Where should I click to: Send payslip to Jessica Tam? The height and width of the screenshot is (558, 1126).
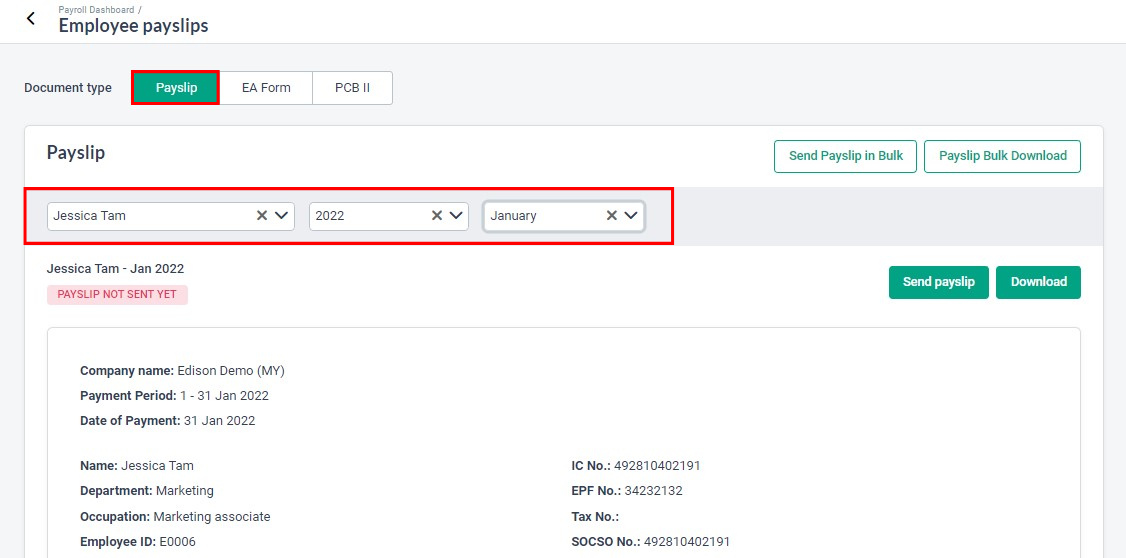[x=939, y=282]
